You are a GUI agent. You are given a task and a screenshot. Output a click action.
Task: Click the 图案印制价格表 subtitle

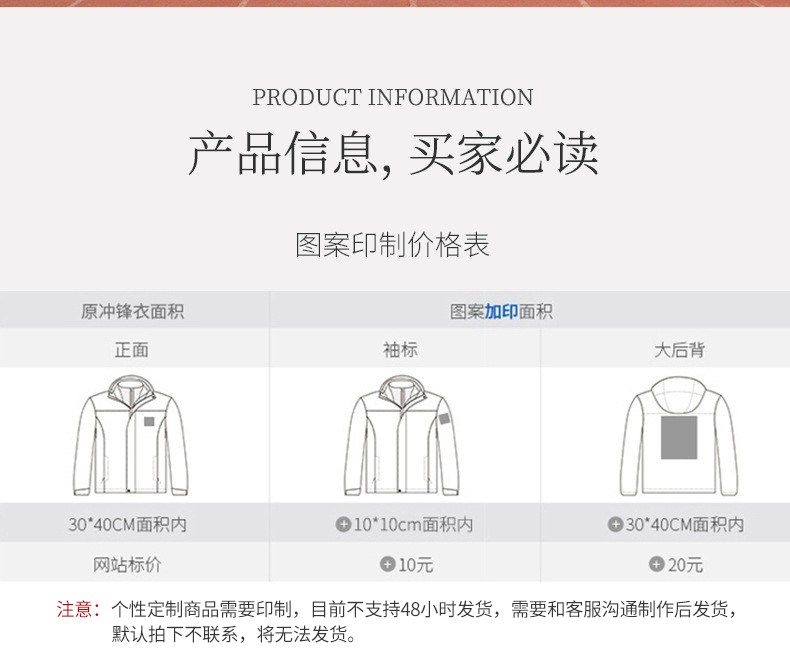392,245
